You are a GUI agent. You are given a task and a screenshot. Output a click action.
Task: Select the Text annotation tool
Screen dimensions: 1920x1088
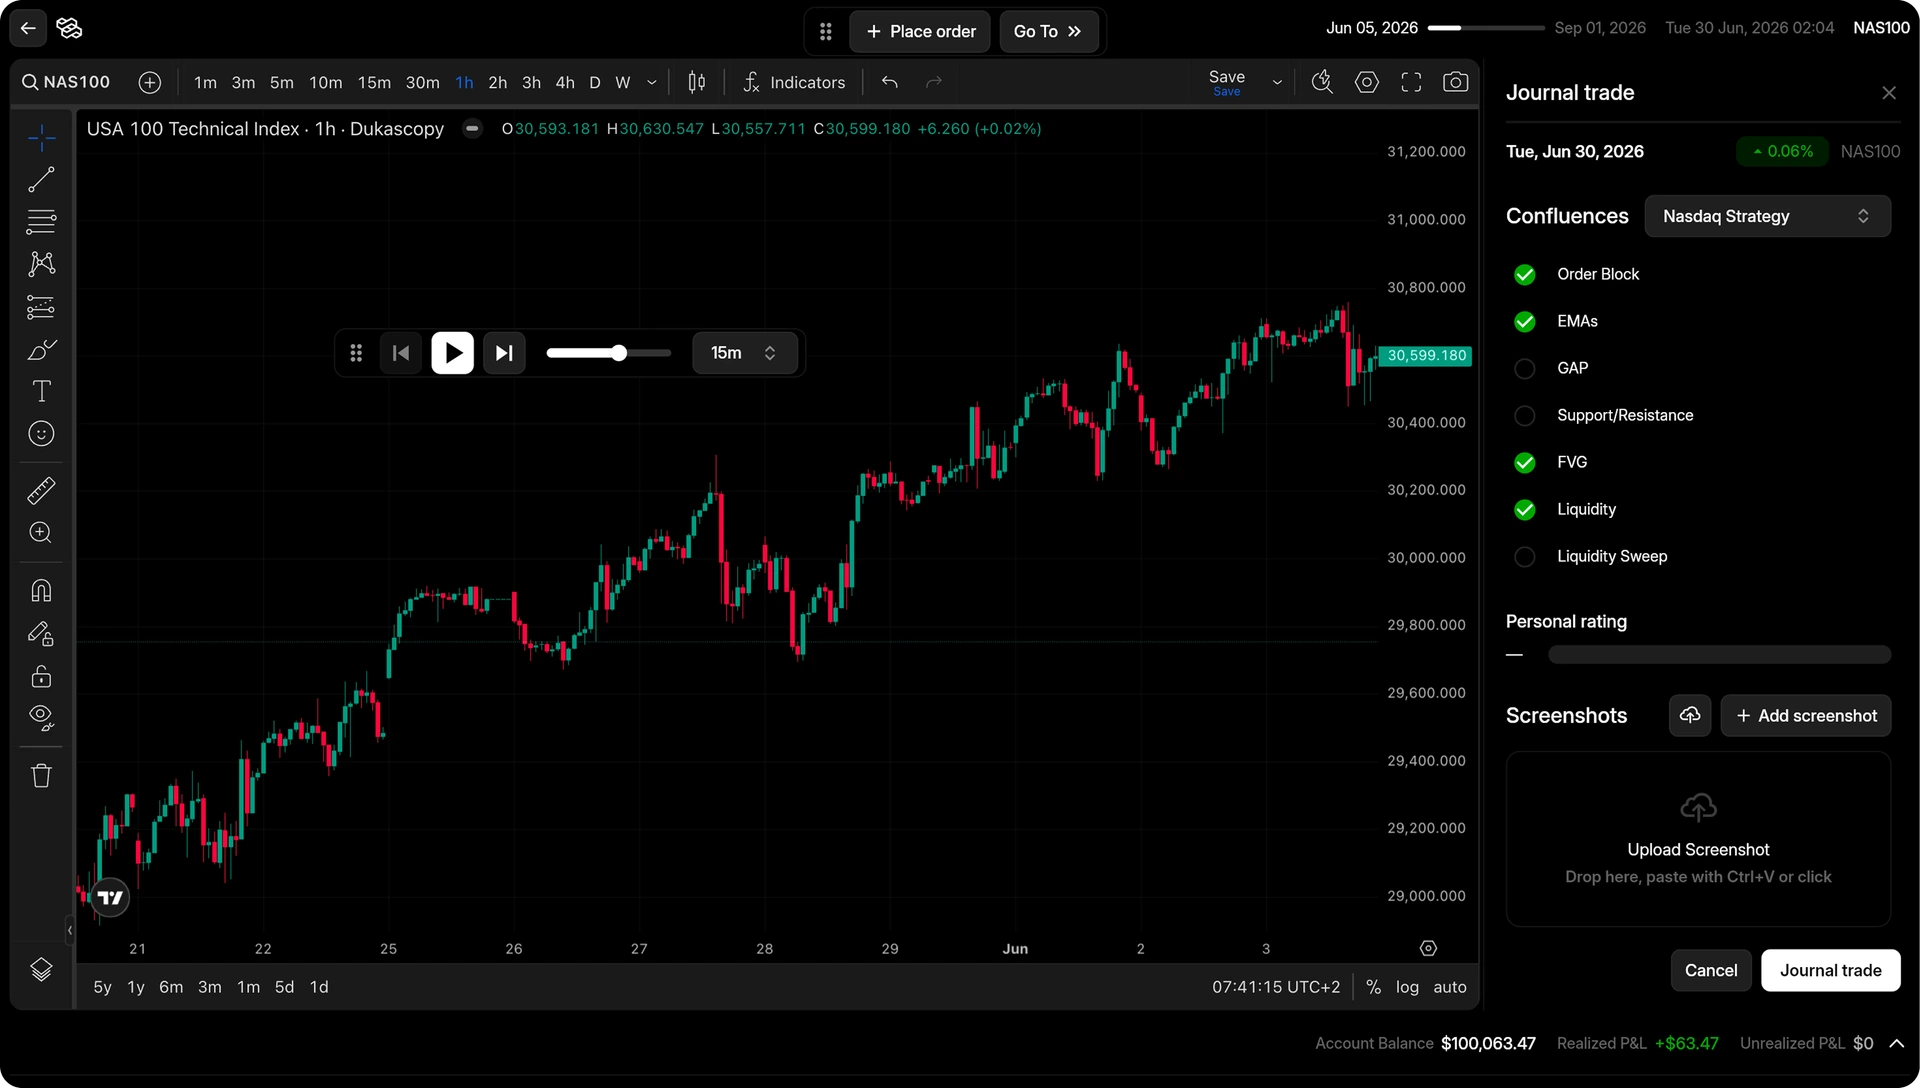(41, 391)
